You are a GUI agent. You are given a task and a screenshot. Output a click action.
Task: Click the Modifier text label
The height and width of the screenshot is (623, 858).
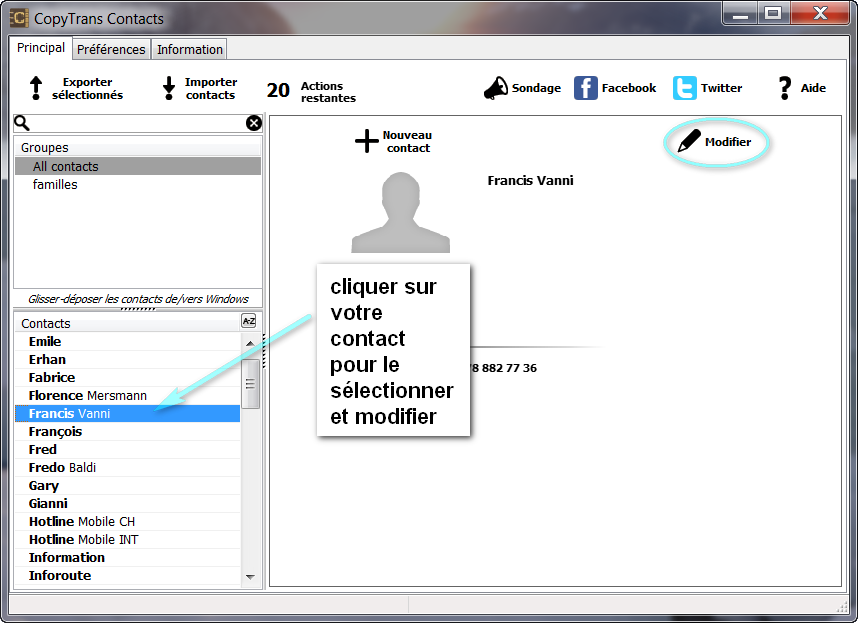coord(728,142)
